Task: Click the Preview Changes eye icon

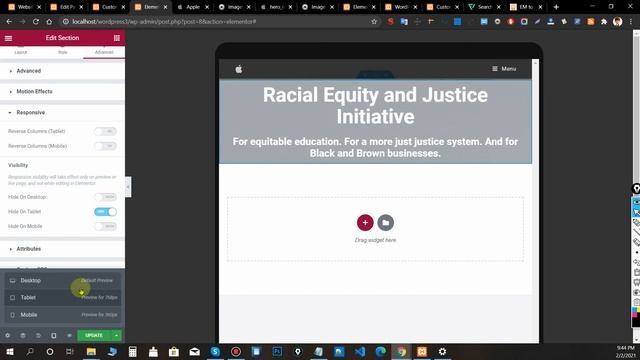Action: click(x=69, y=336)
